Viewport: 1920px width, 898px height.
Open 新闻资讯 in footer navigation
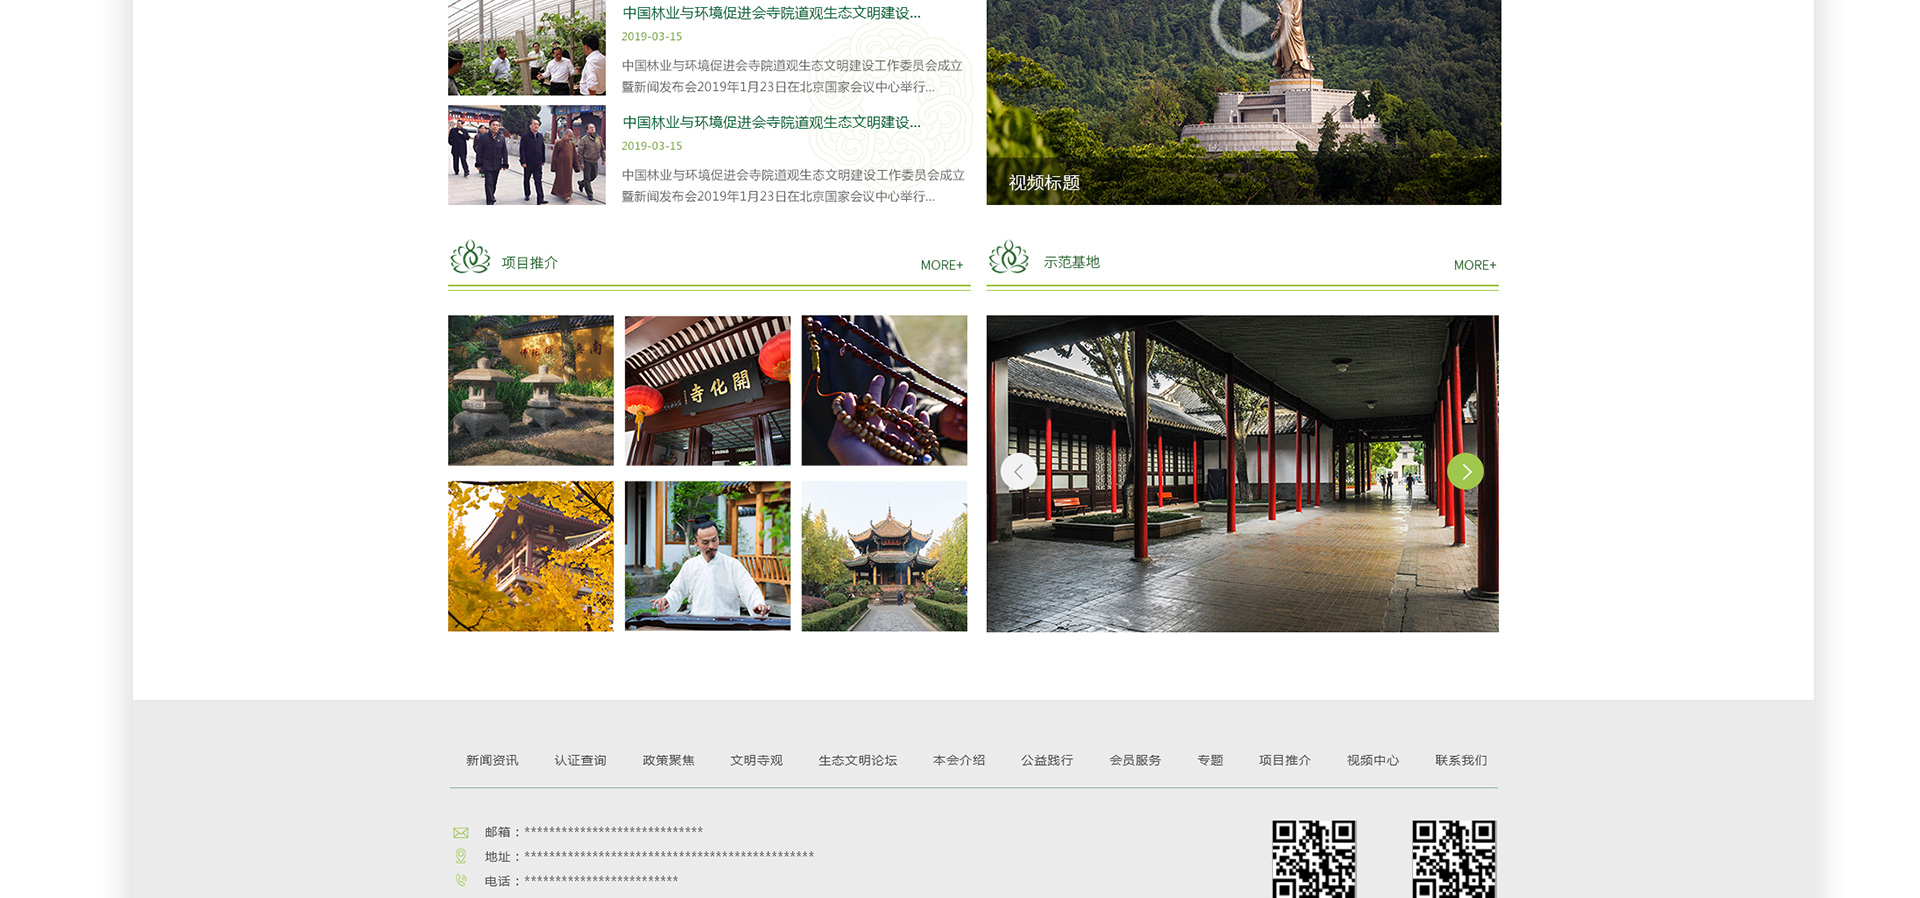point(492,760)
